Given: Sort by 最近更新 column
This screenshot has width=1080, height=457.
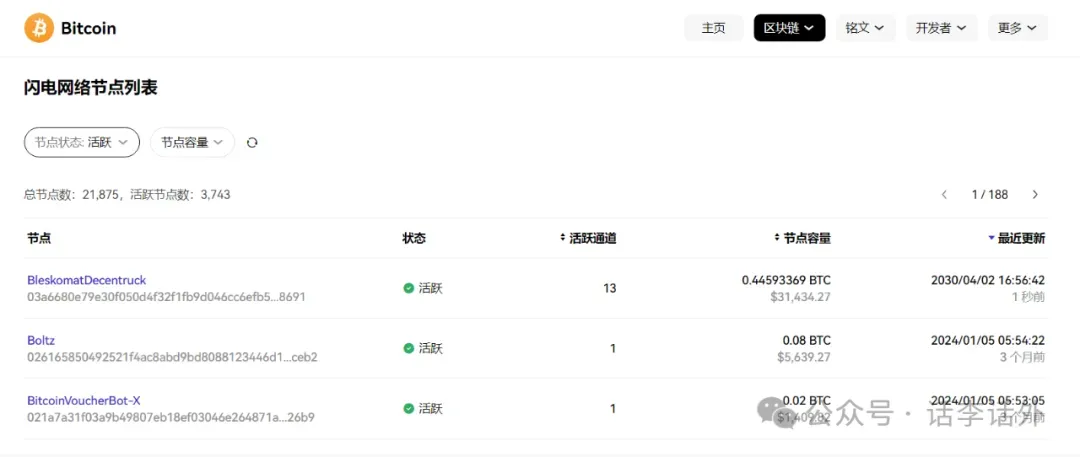Looking at the screenshot, I should click(x=1017, y=238).
